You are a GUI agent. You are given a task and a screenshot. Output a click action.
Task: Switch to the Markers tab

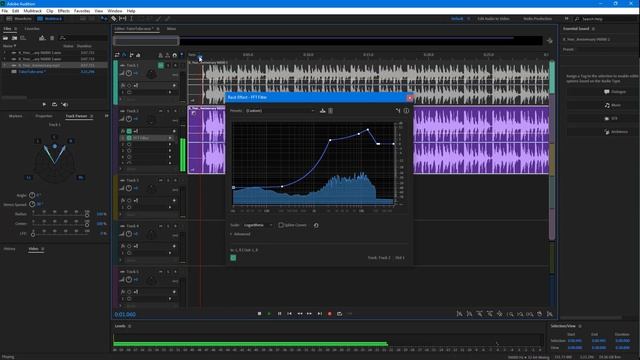[16, 116]
